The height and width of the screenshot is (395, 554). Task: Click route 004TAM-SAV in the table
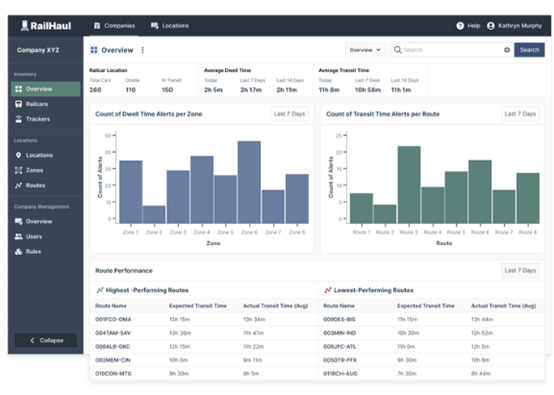(113, 333)
